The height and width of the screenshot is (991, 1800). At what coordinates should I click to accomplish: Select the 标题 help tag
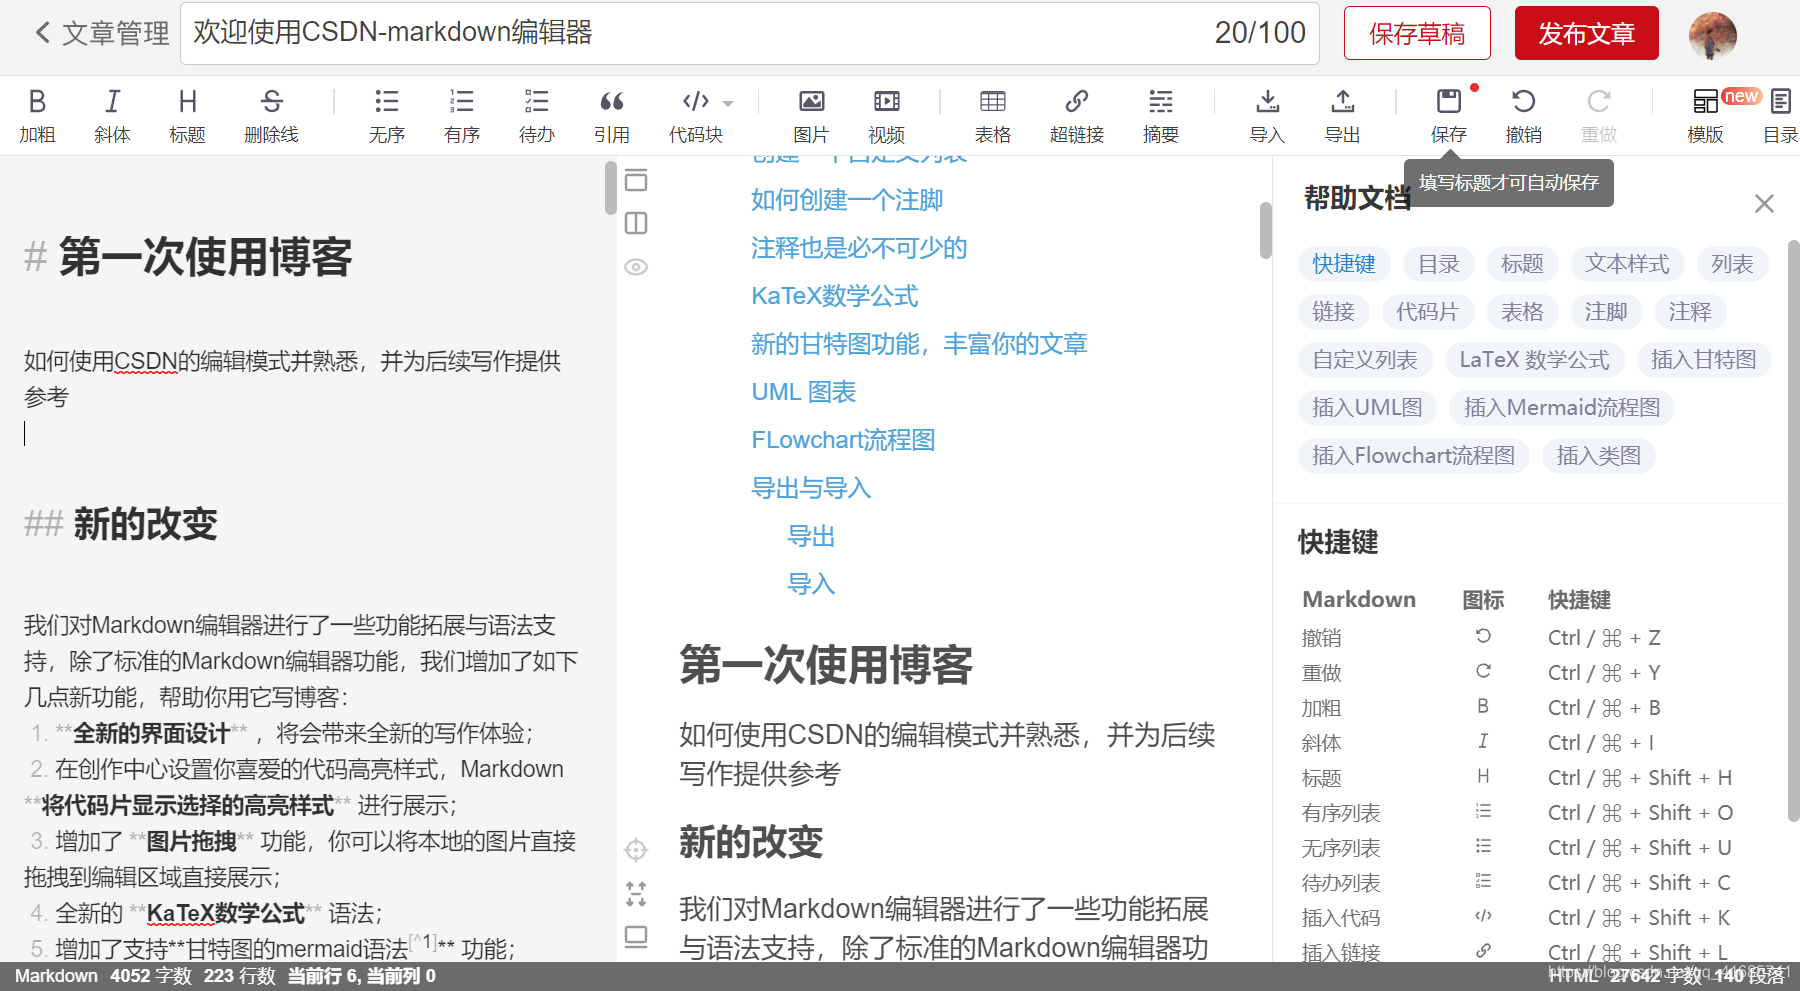click(1522, 264)
